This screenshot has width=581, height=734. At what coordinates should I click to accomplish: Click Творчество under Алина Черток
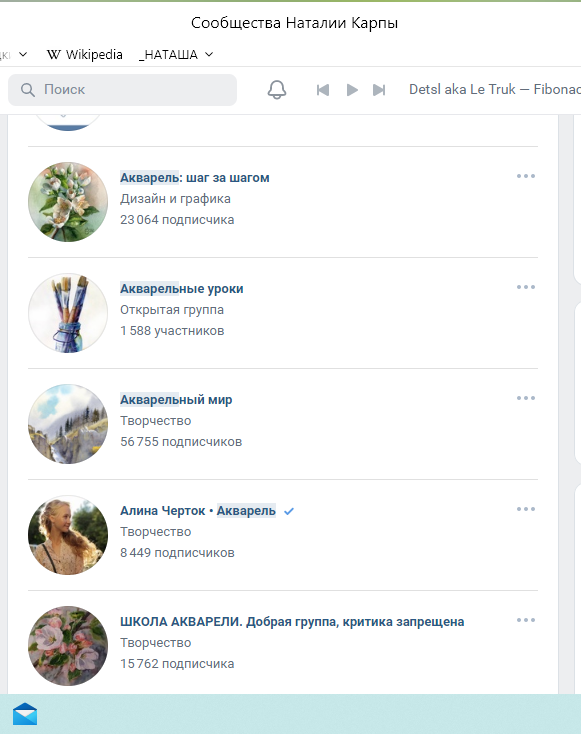(156, 532)
